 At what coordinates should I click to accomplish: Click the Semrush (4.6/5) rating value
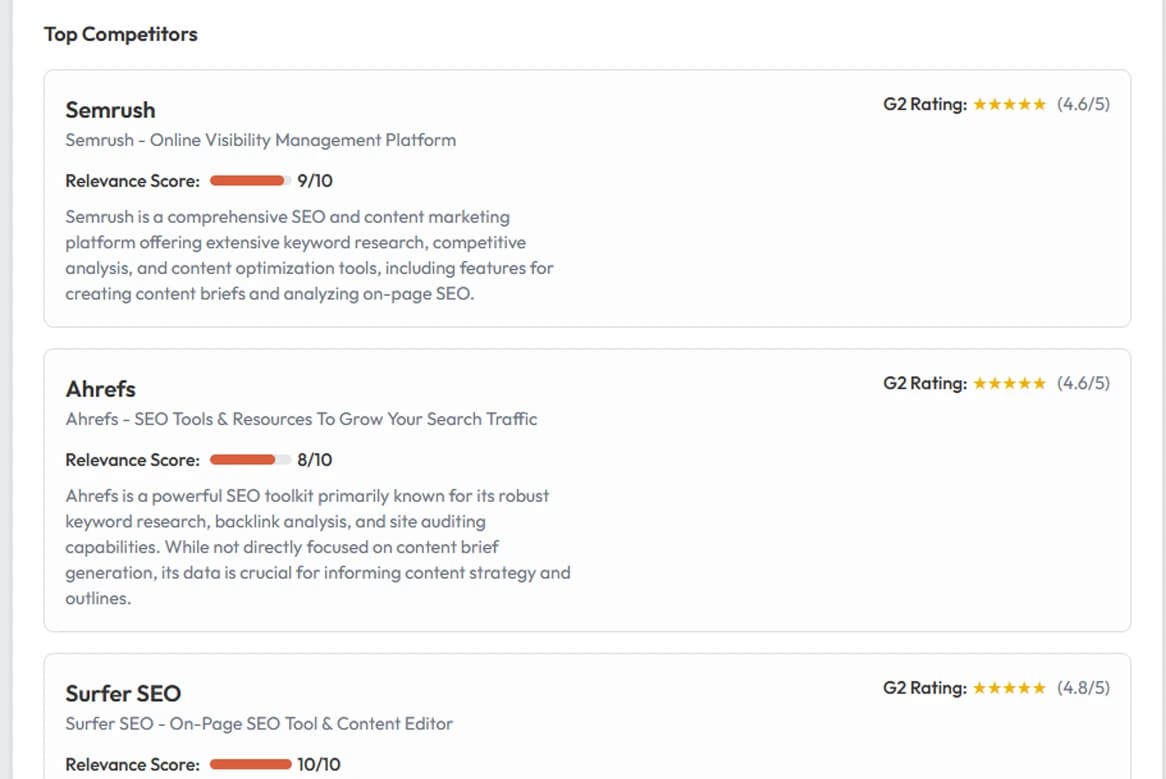(x=1083, y=104)
